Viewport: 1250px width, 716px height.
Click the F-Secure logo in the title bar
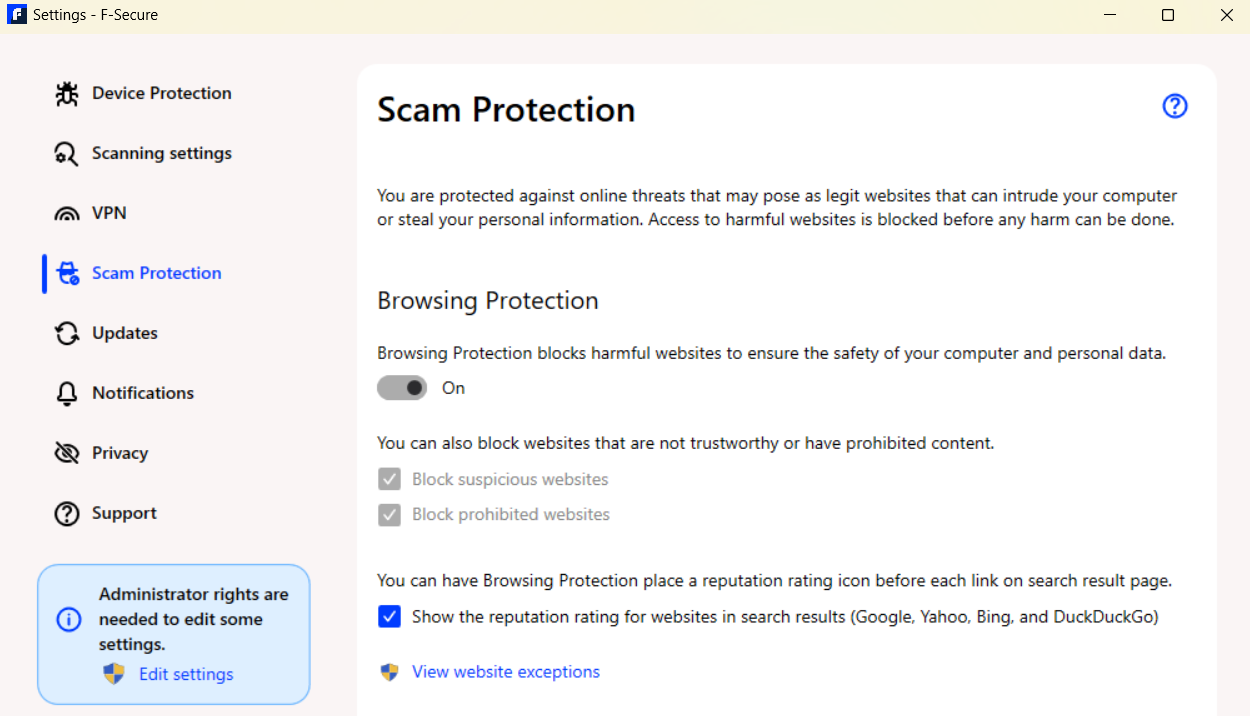point(16,14)
